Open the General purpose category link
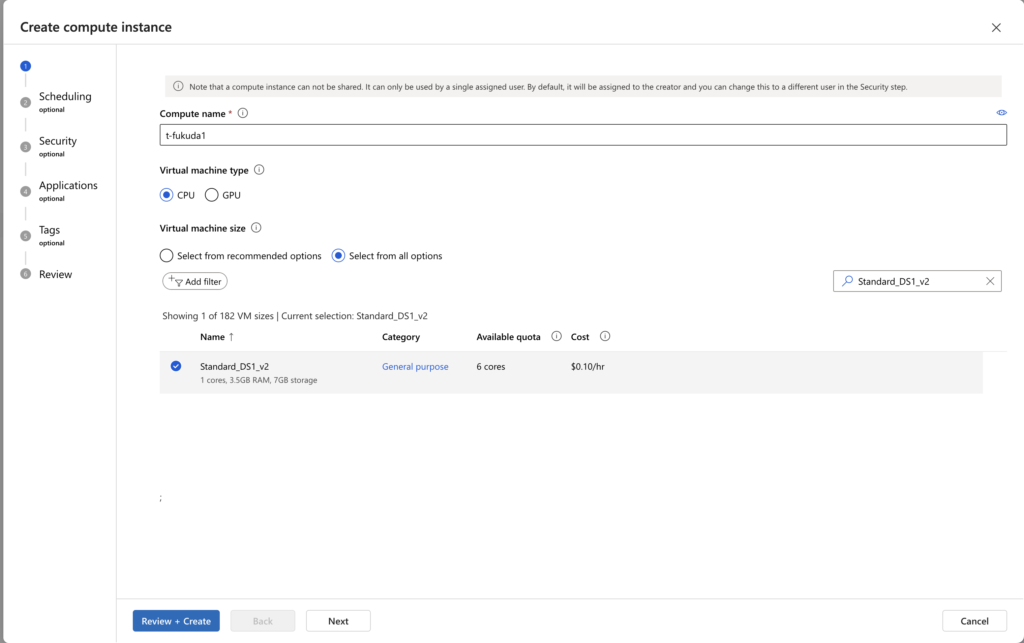This screenshot has height=643, width=1024. (x=415, y=367)
